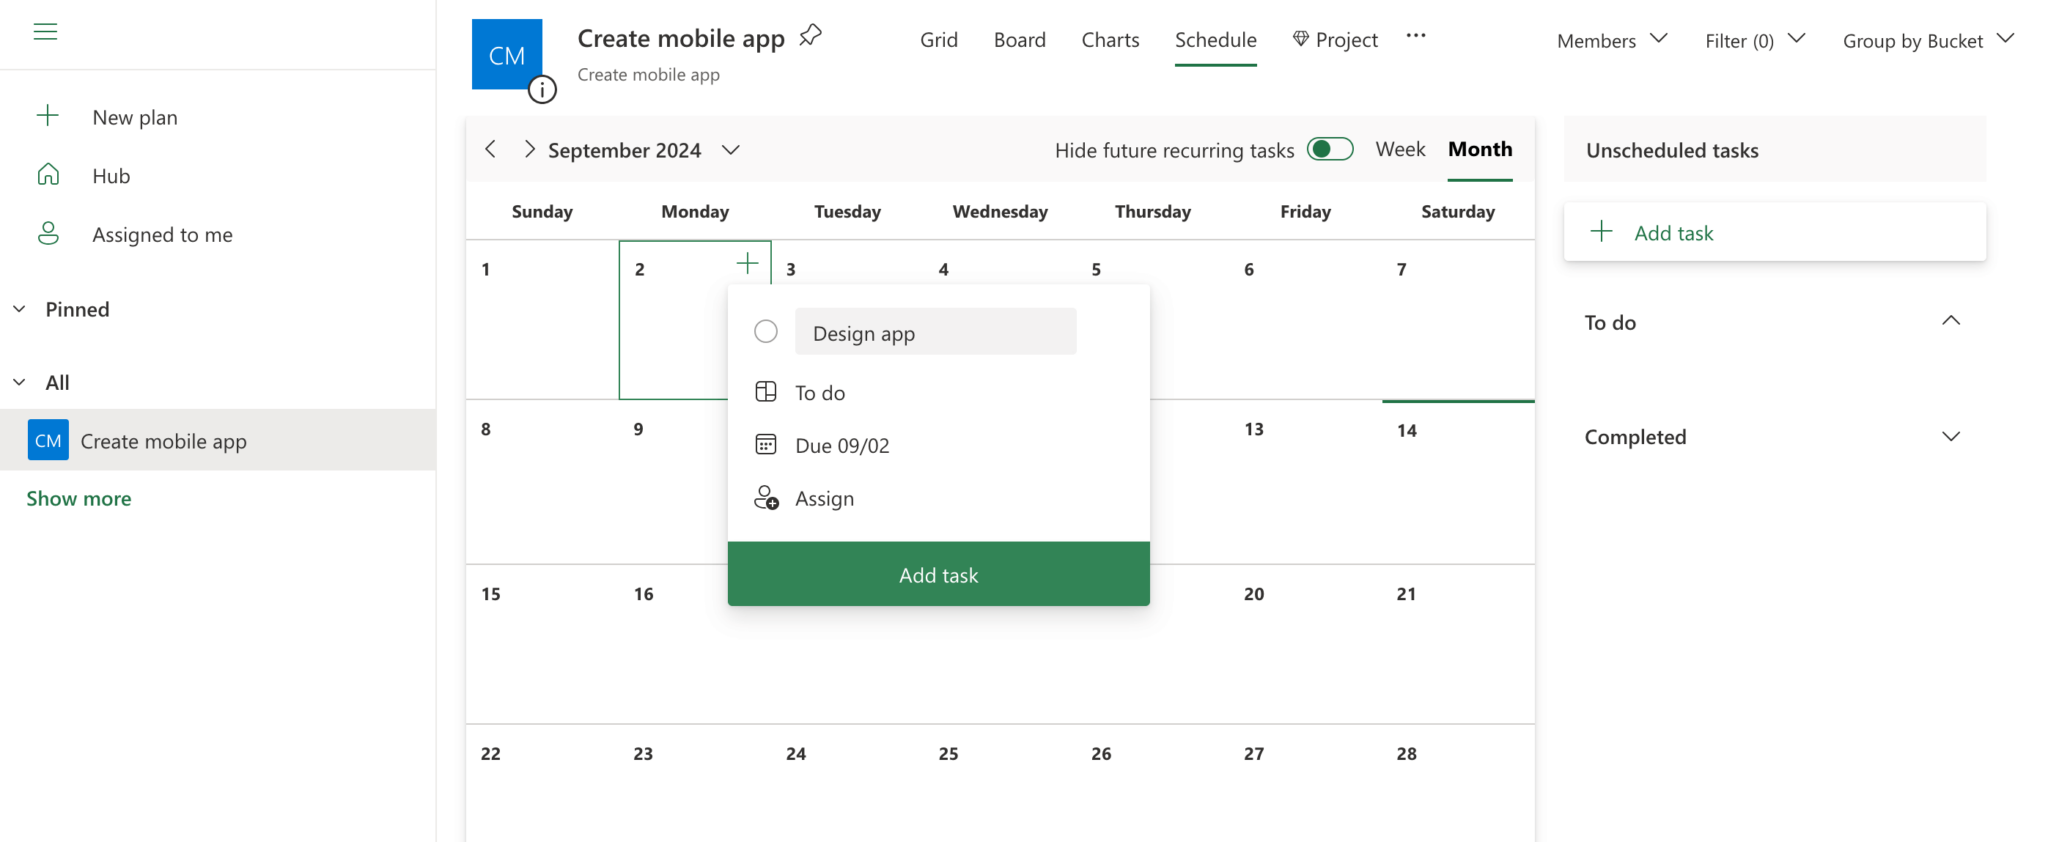
Task: Select the Schedule tab
Action: tap(1216, 40)
